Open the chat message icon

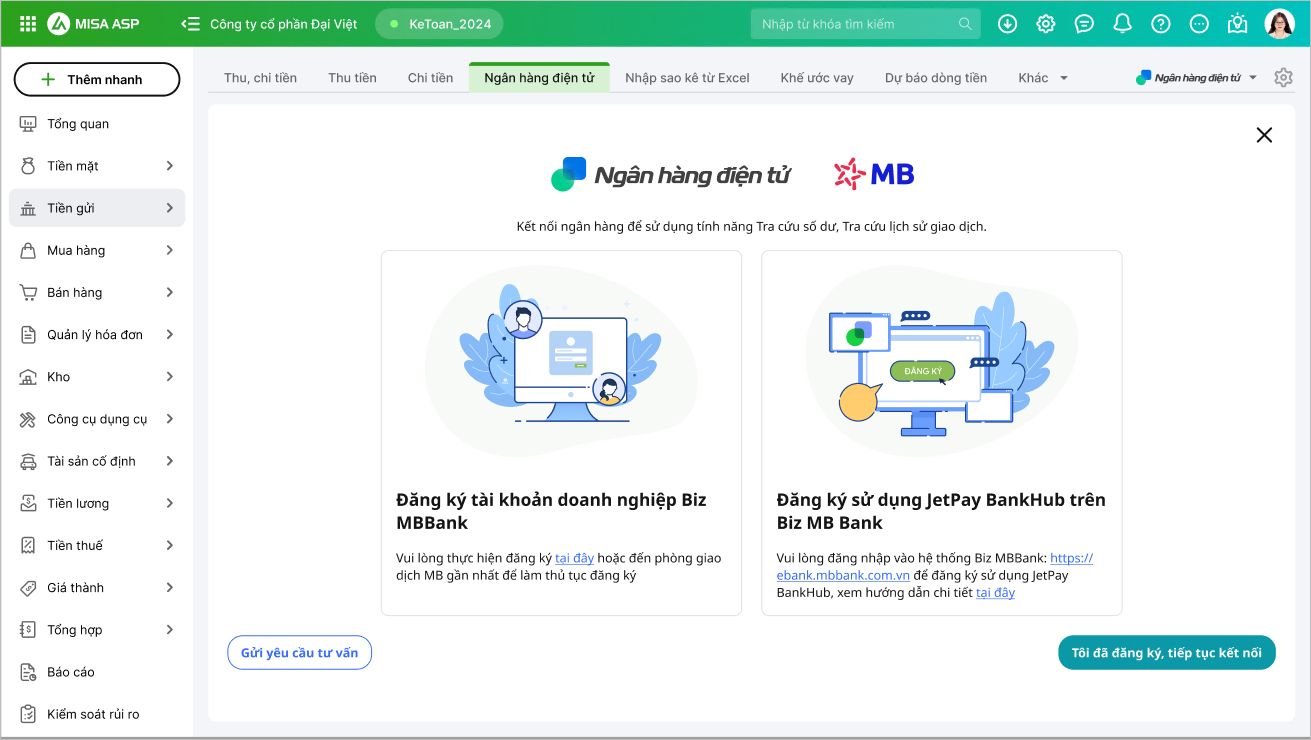tap(1084, 24)
